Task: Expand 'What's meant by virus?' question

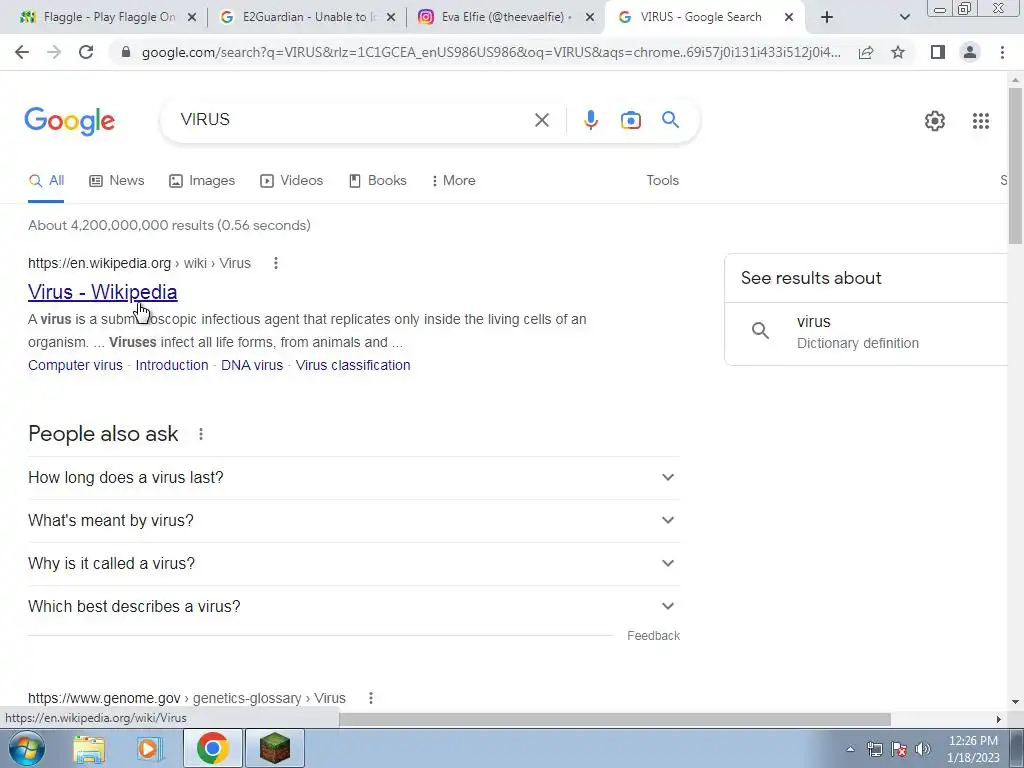Action: click(354, 520)
